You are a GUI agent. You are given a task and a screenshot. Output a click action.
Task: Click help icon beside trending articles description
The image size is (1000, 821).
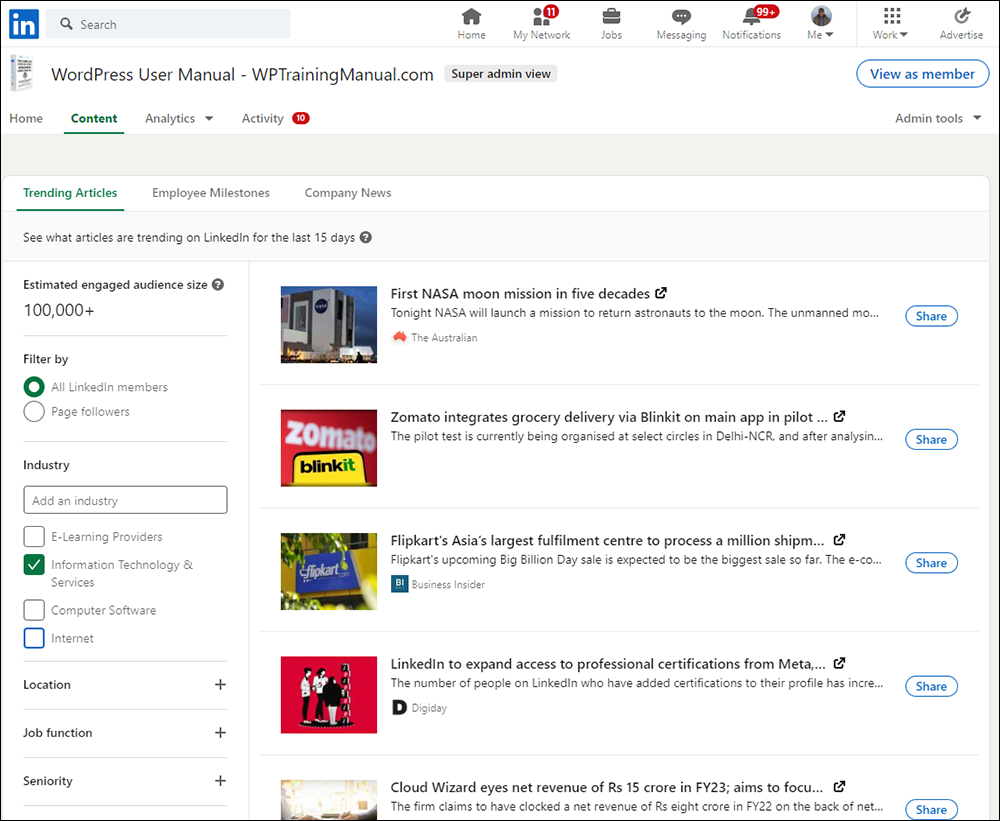[365, 237]
